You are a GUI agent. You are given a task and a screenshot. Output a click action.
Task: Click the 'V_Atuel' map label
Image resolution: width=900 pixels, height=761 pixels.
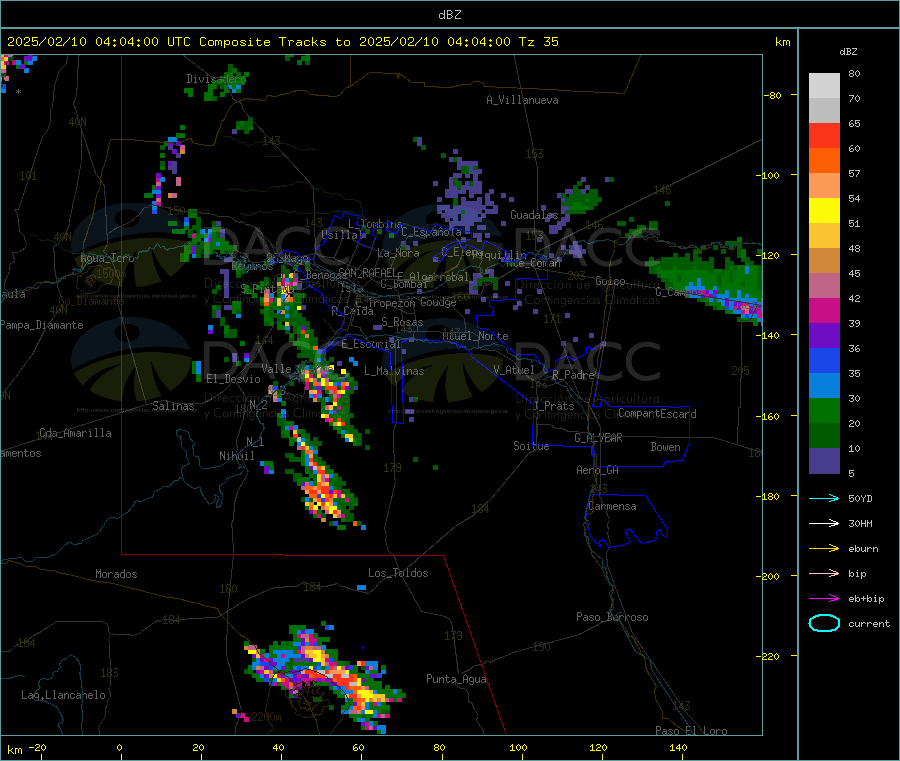pos(514,370)
